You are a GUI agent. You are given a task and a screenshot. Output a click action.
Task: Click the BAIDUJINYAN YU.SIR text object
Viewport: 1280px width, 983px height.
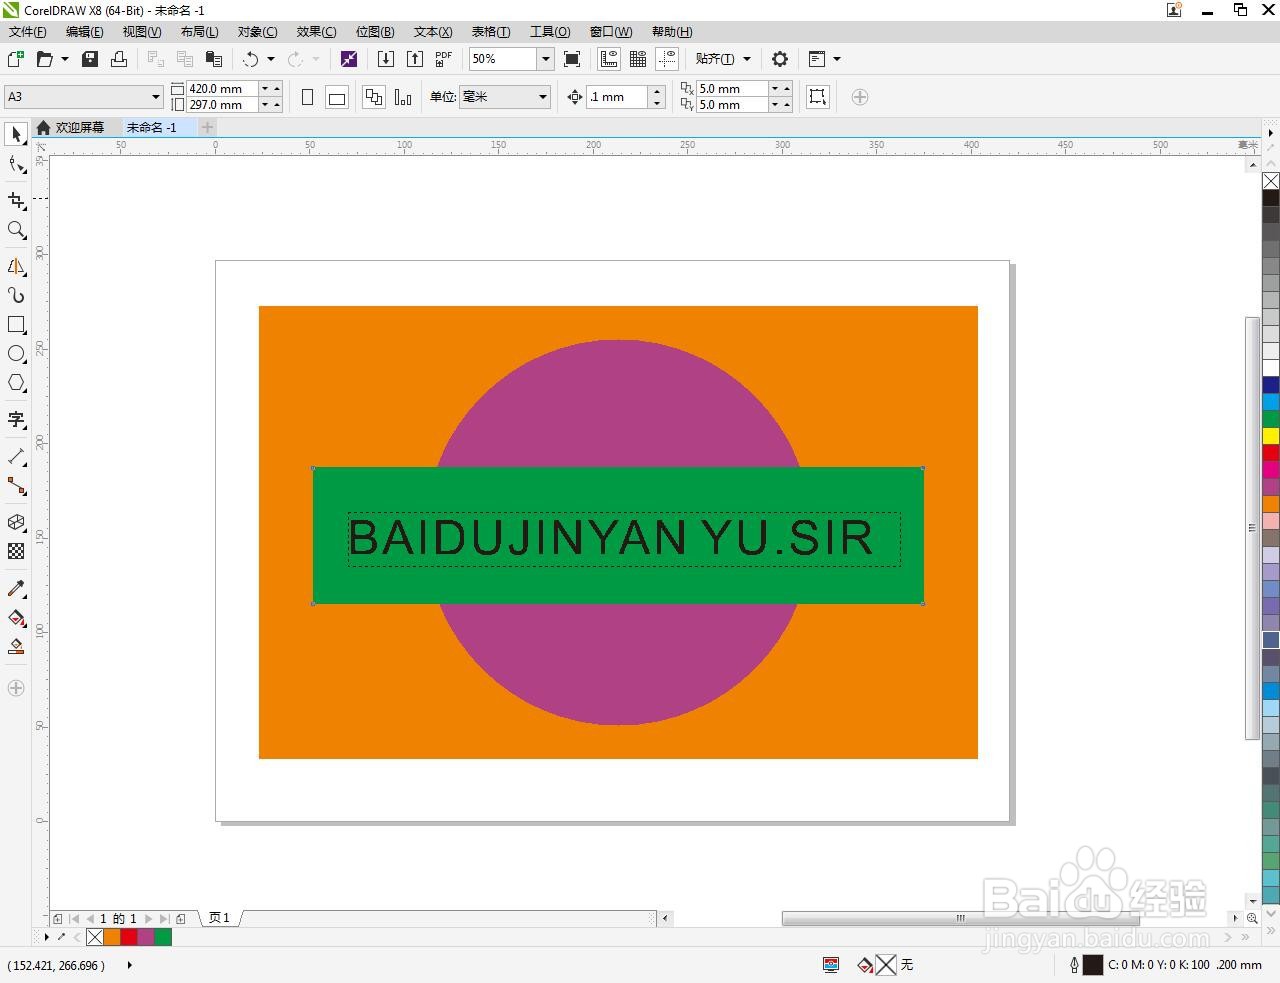[611, 538]
